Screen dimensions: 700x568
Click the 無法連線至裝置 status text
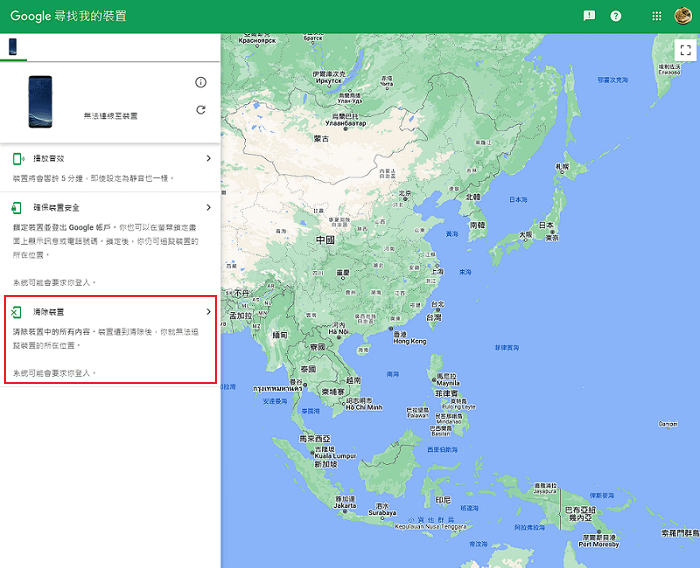click(111, 116)
